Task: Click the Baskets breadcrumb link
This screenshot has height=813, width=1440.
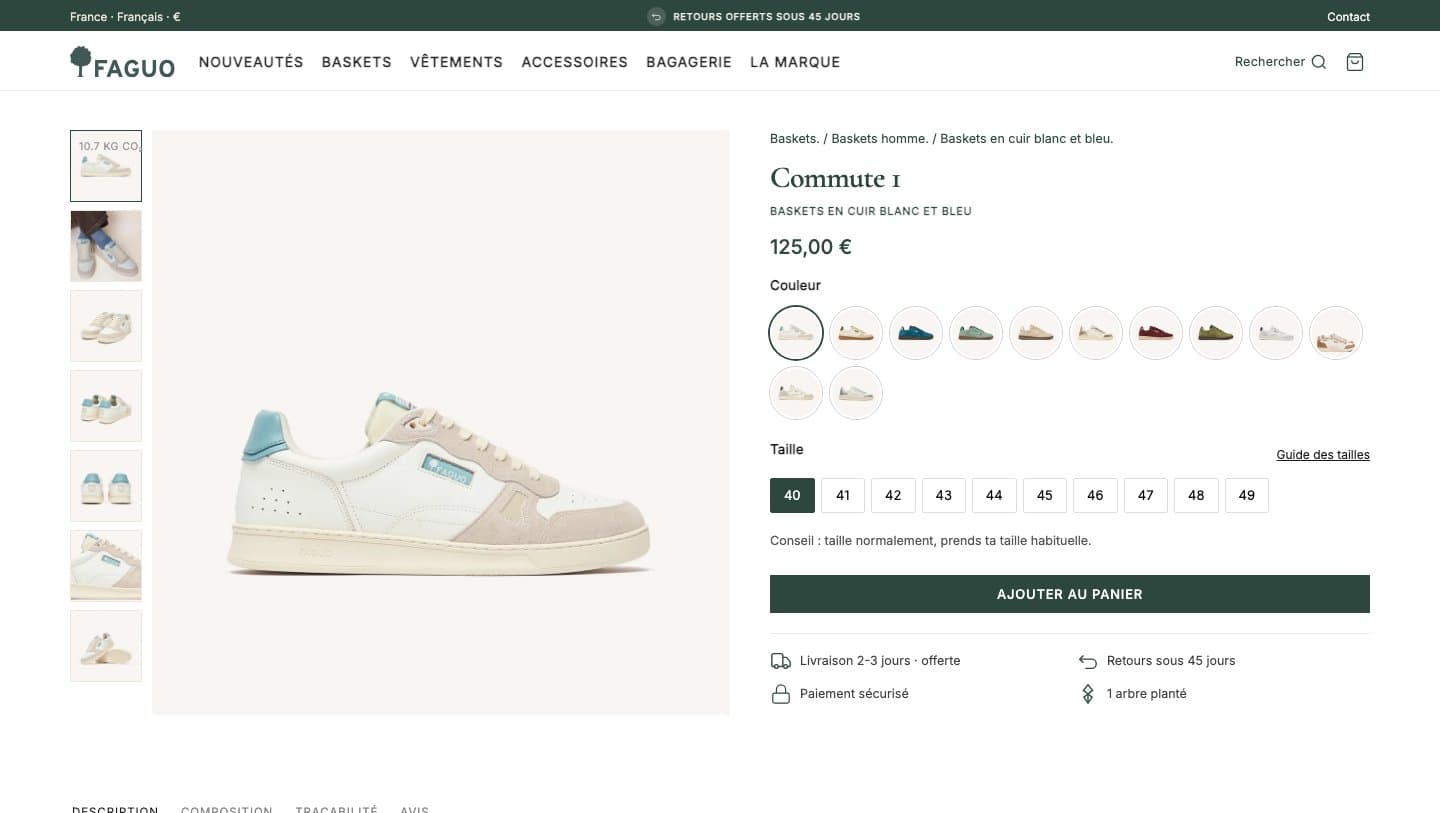Action: [795, 138]
